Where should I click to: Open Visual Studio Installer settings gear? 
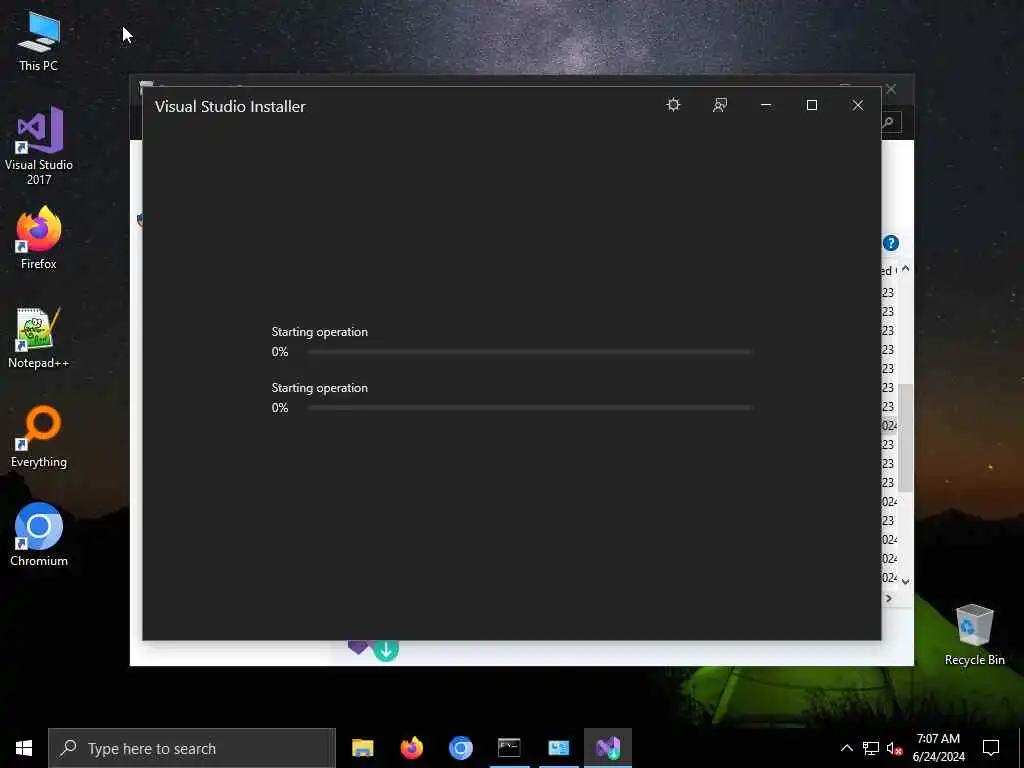[x=673, y=105]
